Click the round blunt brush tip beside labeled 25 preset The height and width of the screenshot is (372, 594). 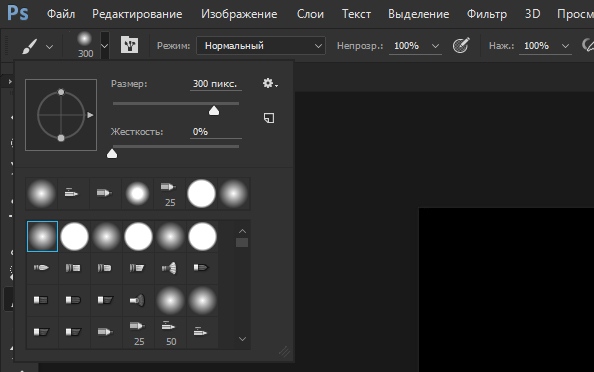pos(104,333)
